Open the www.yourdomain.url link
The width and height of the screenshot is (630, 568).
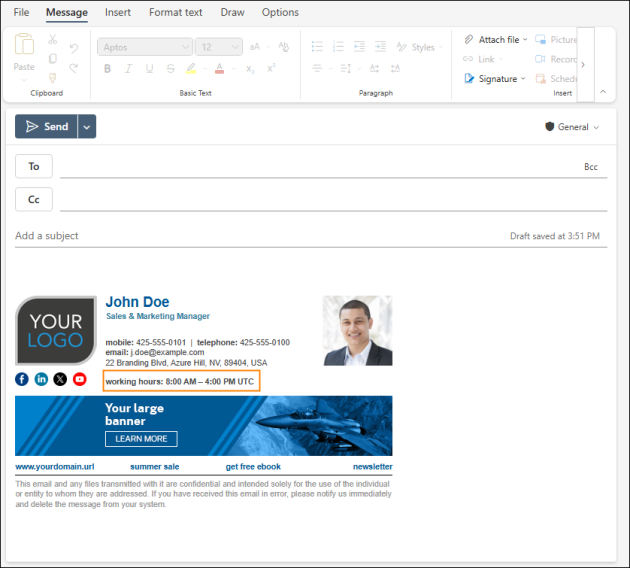pos(55,467)
